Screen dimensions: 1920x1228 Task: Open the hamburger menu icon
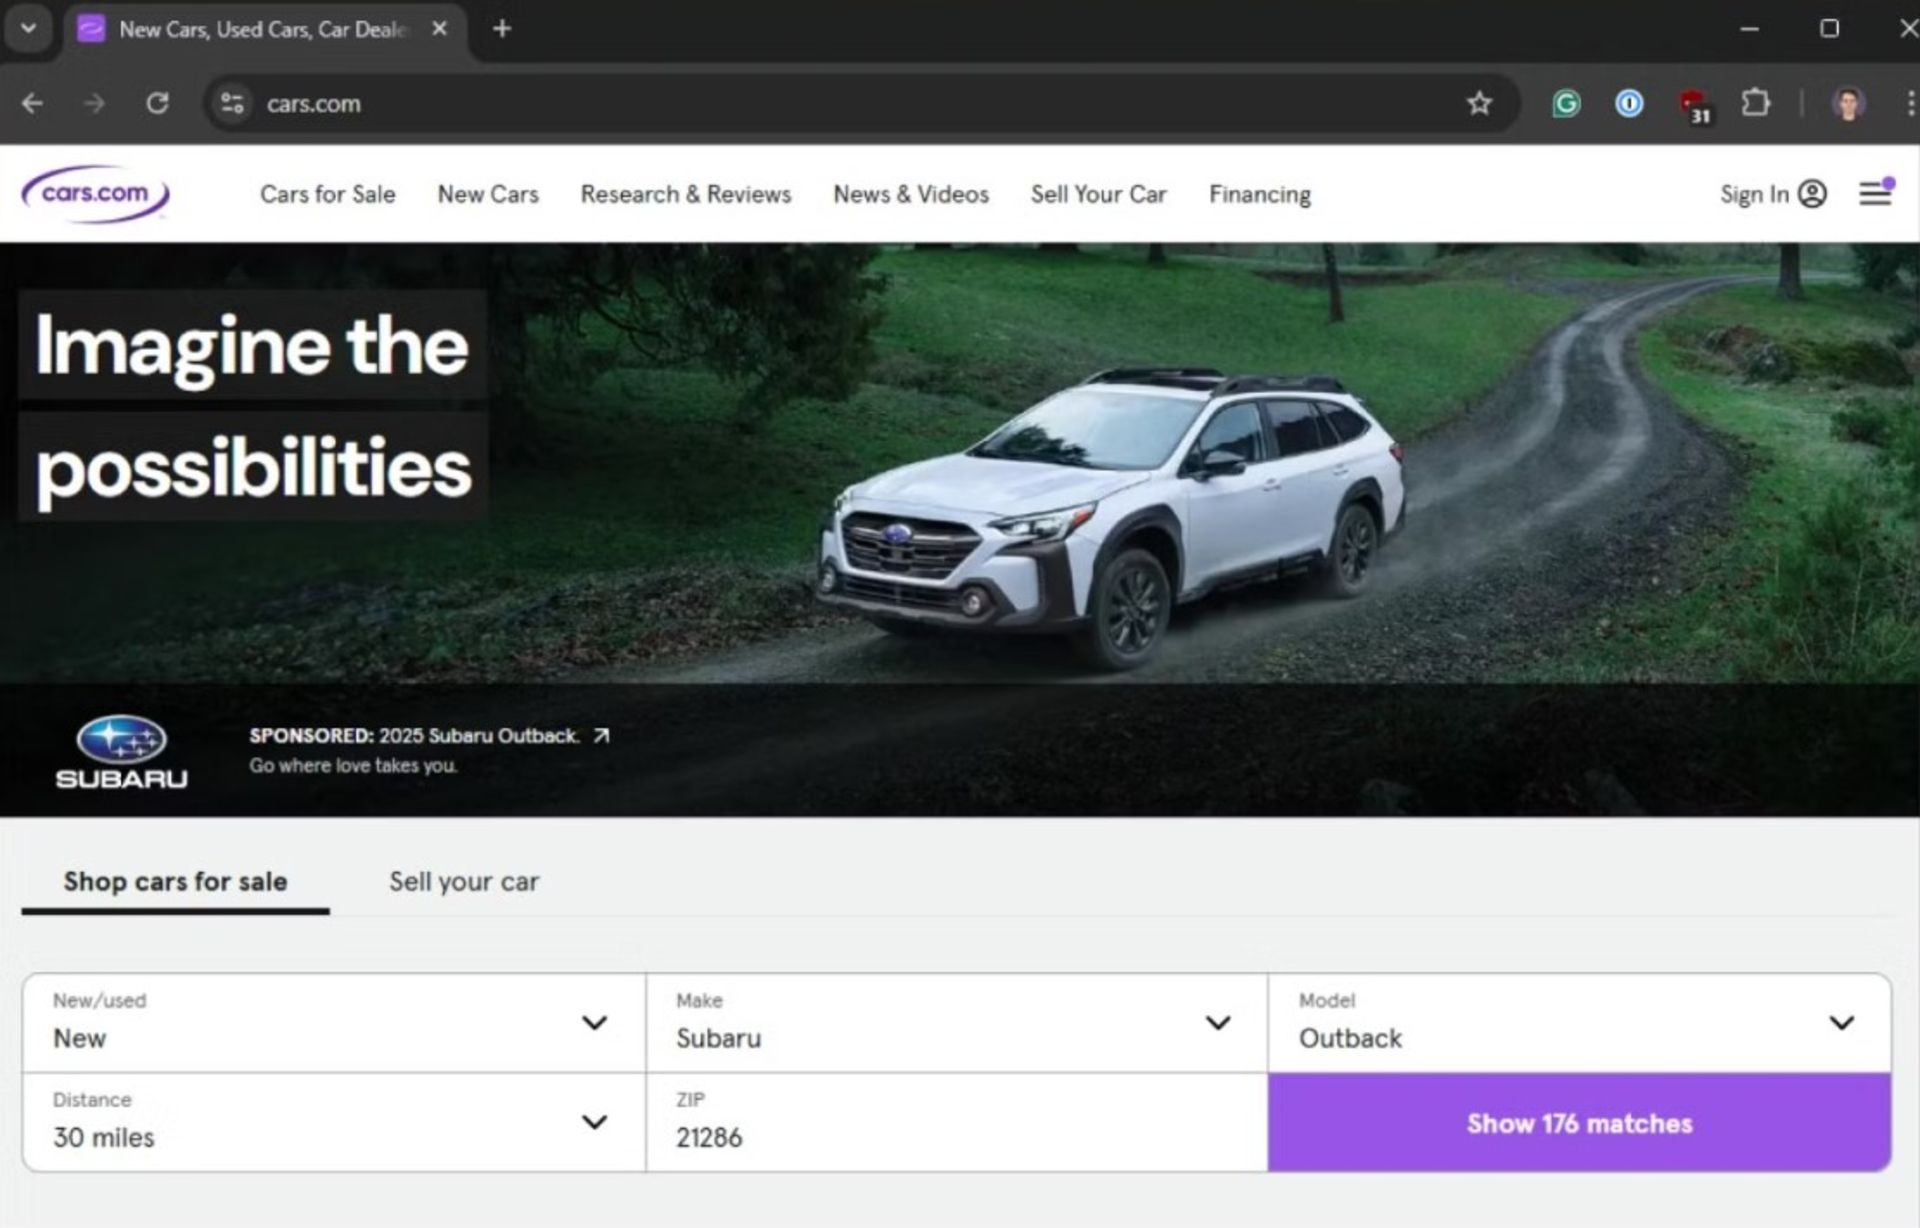click(x=1876, y=192)
